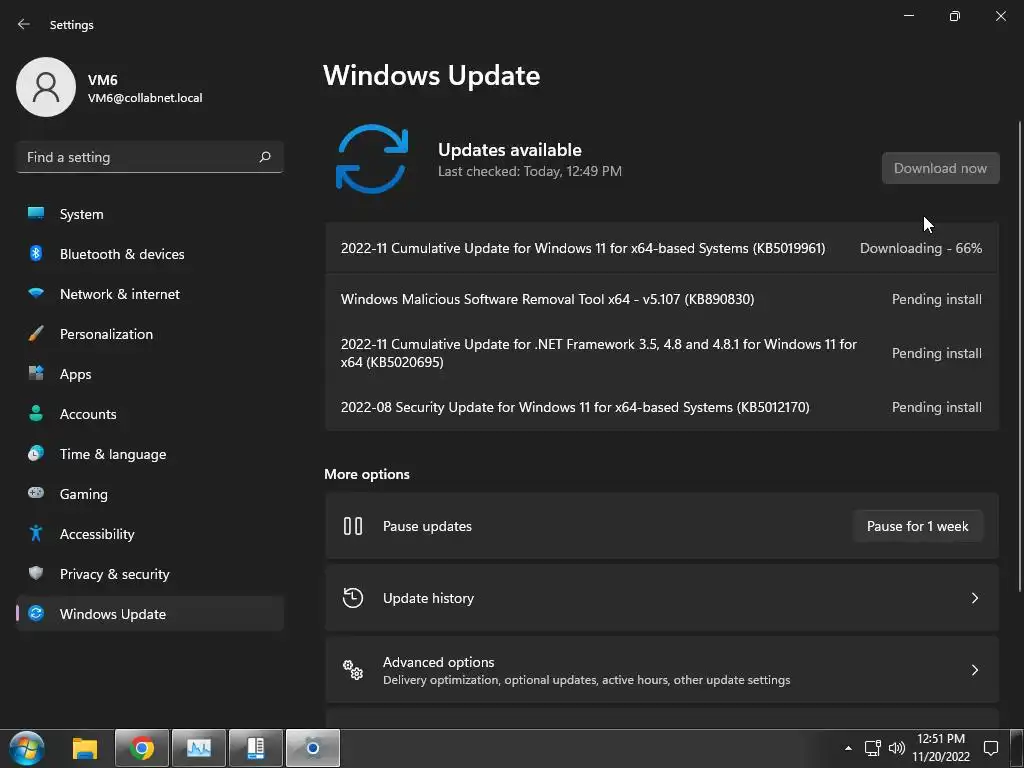
Task: Click the Apps icon in sidebar
Action: point(36,374)
